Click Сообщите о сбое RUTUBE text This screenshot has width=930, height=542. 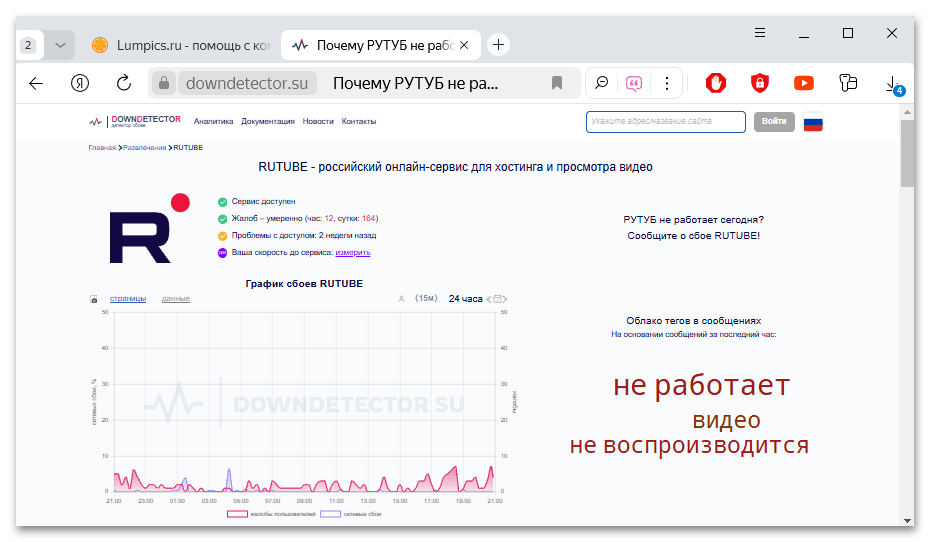tap(693, 235)
